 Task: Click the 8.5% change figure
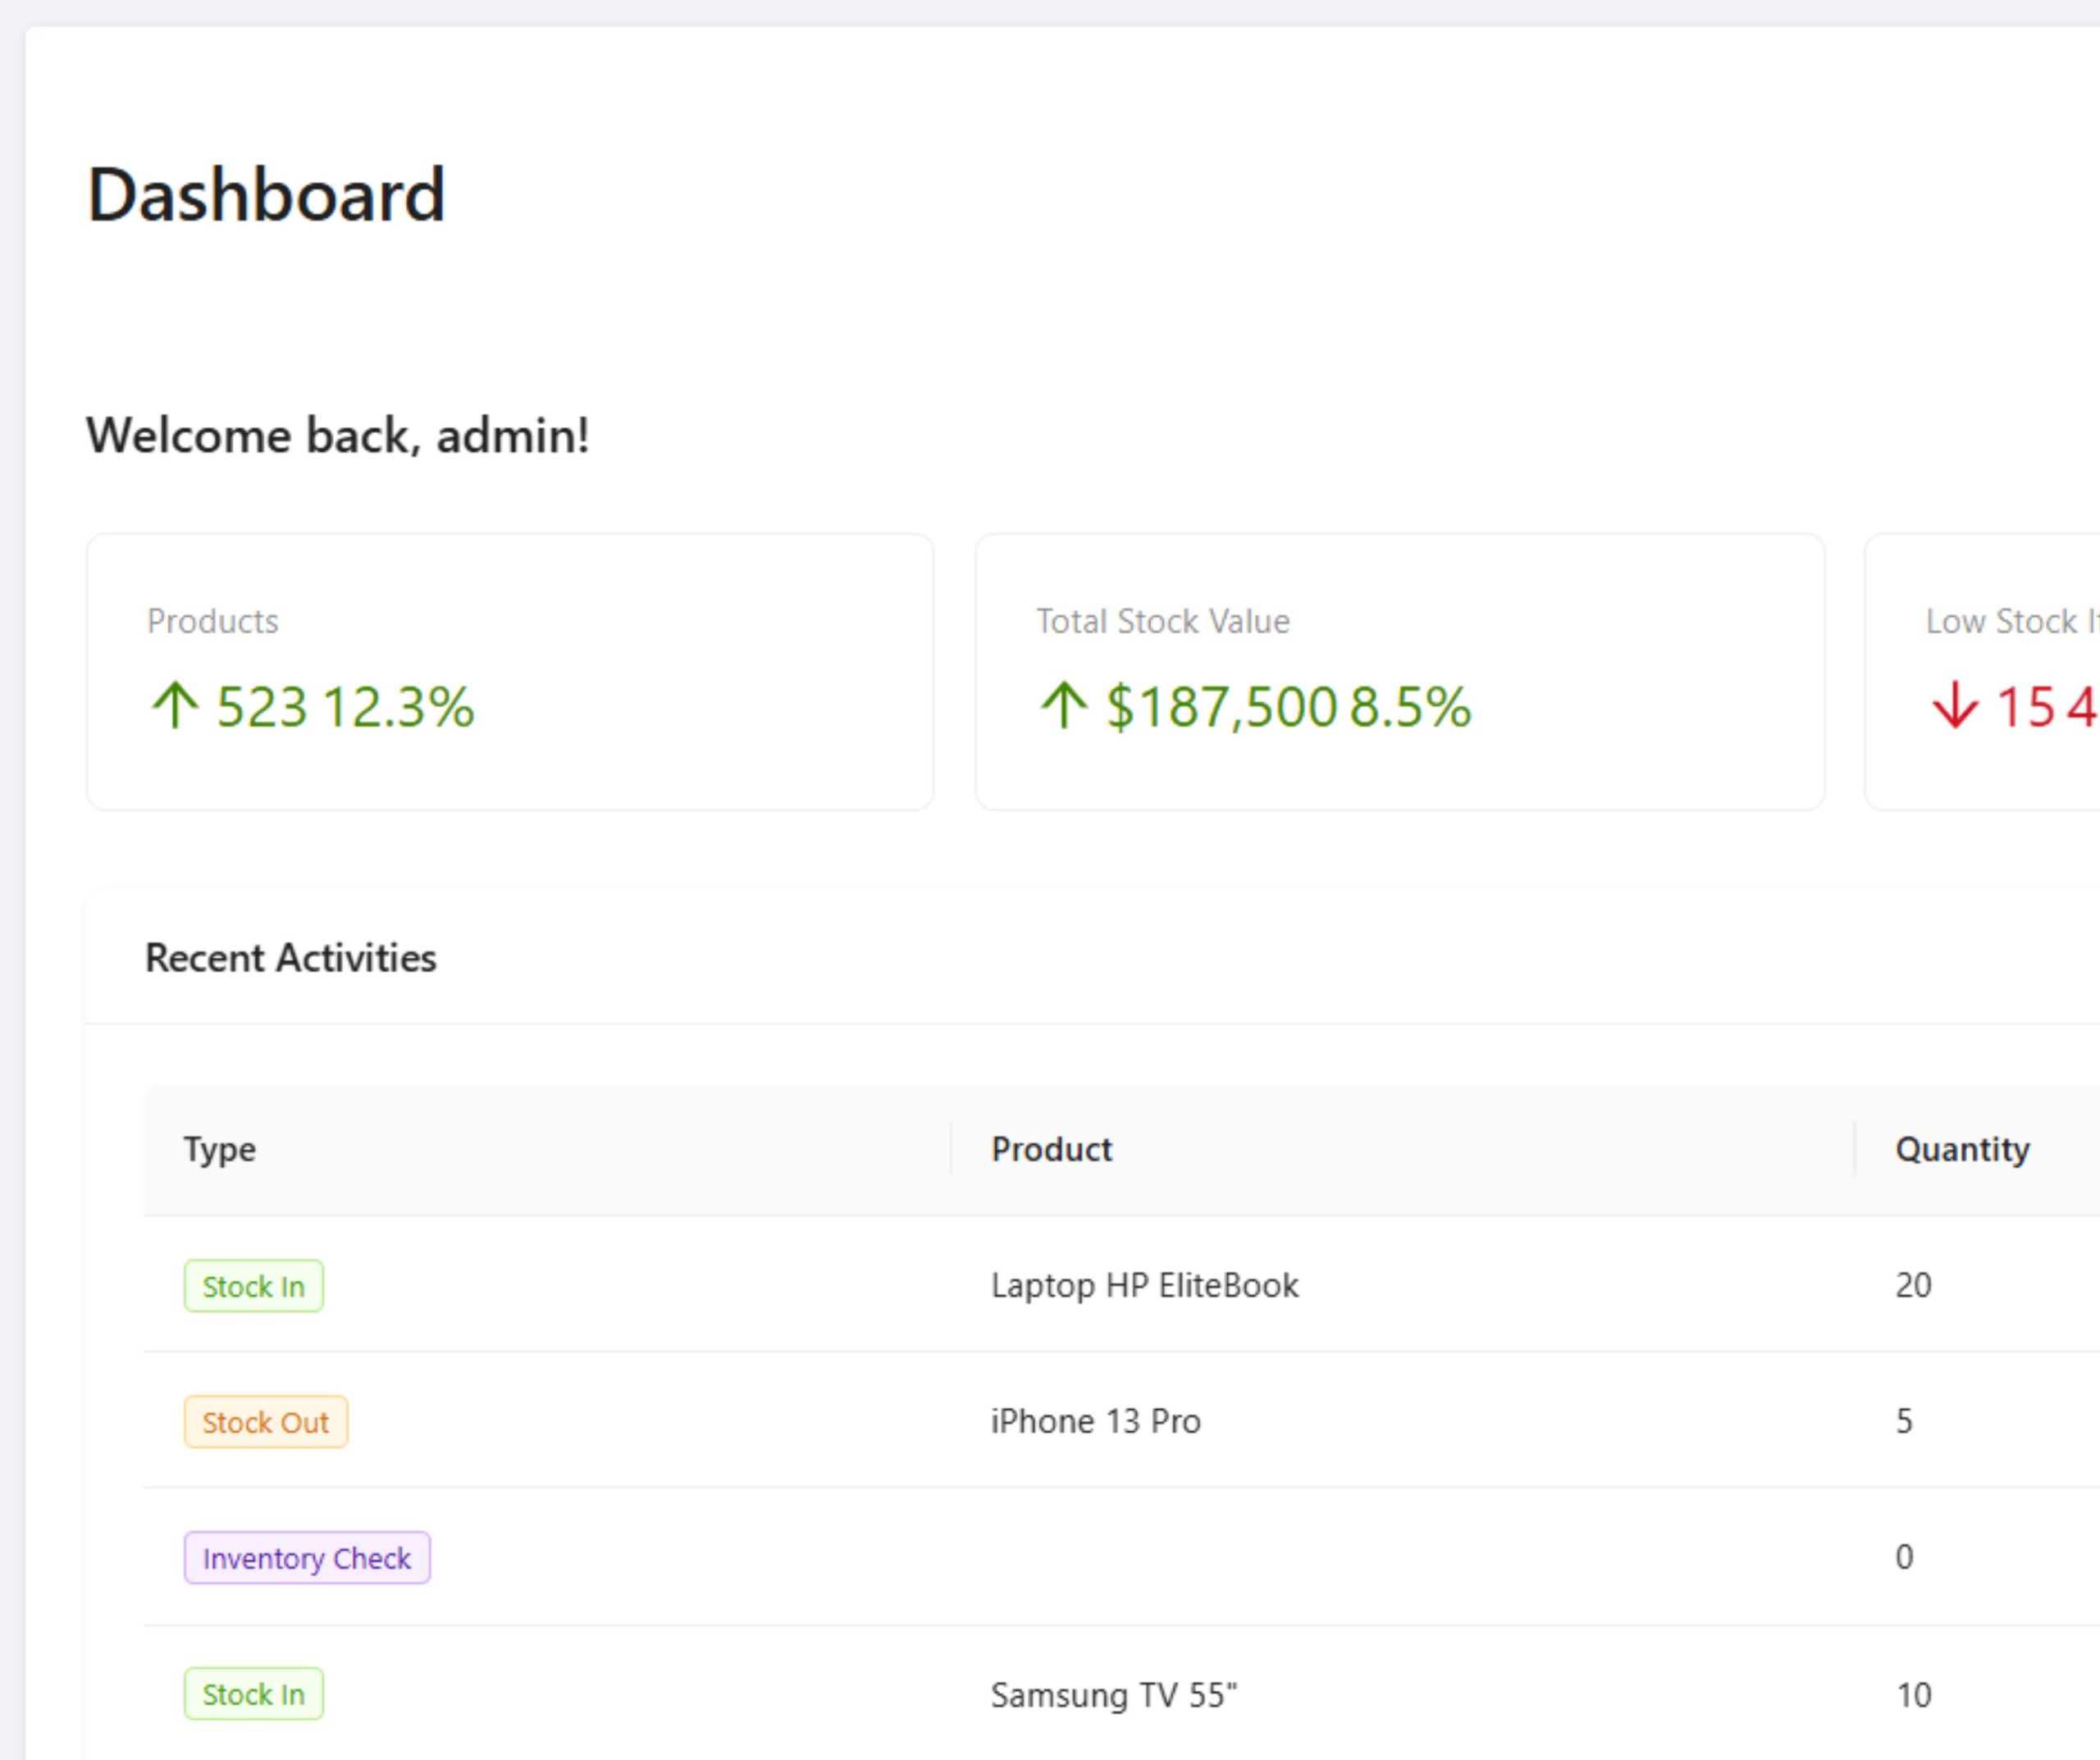click(1411, 707)
